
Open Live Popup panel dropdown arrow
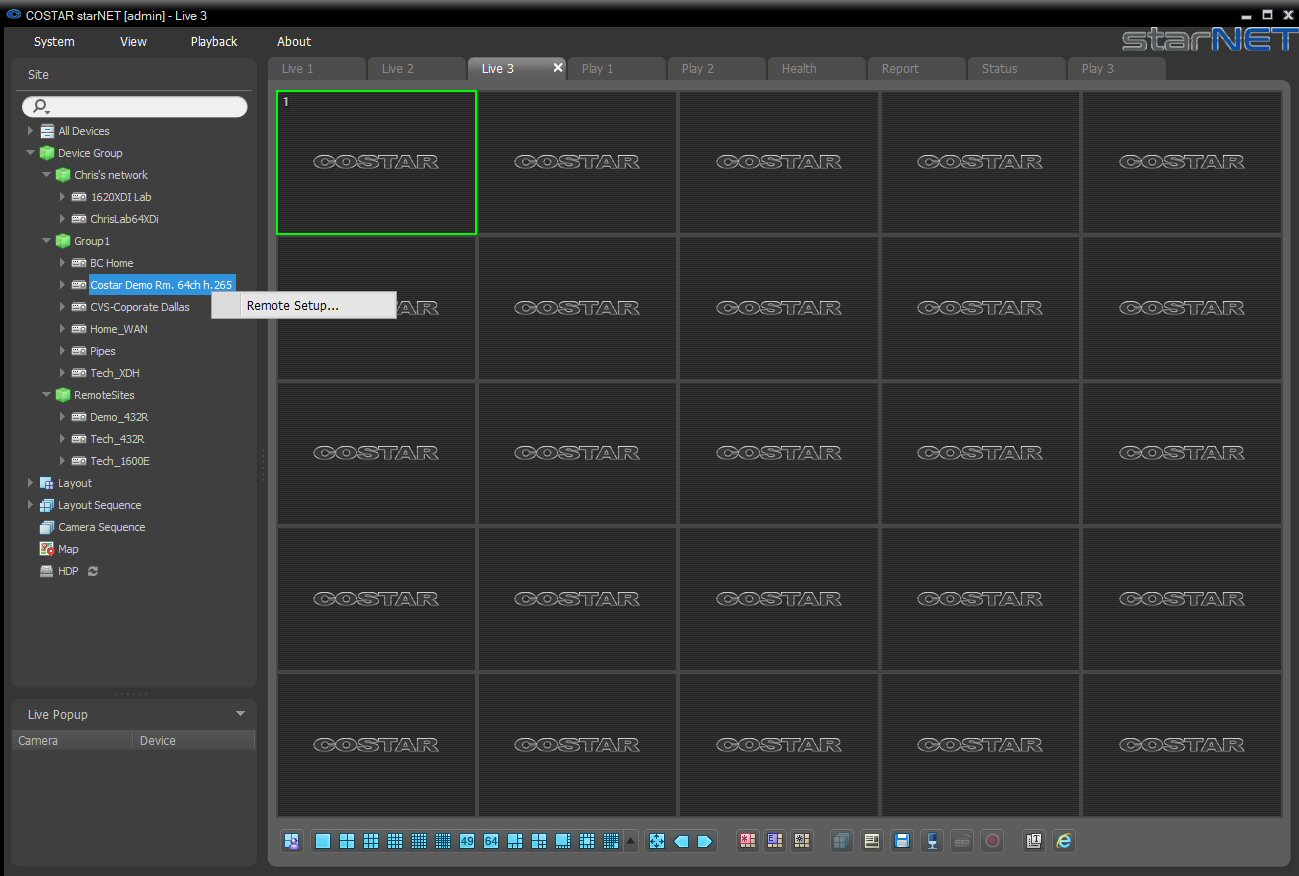(x=240, y=714)
